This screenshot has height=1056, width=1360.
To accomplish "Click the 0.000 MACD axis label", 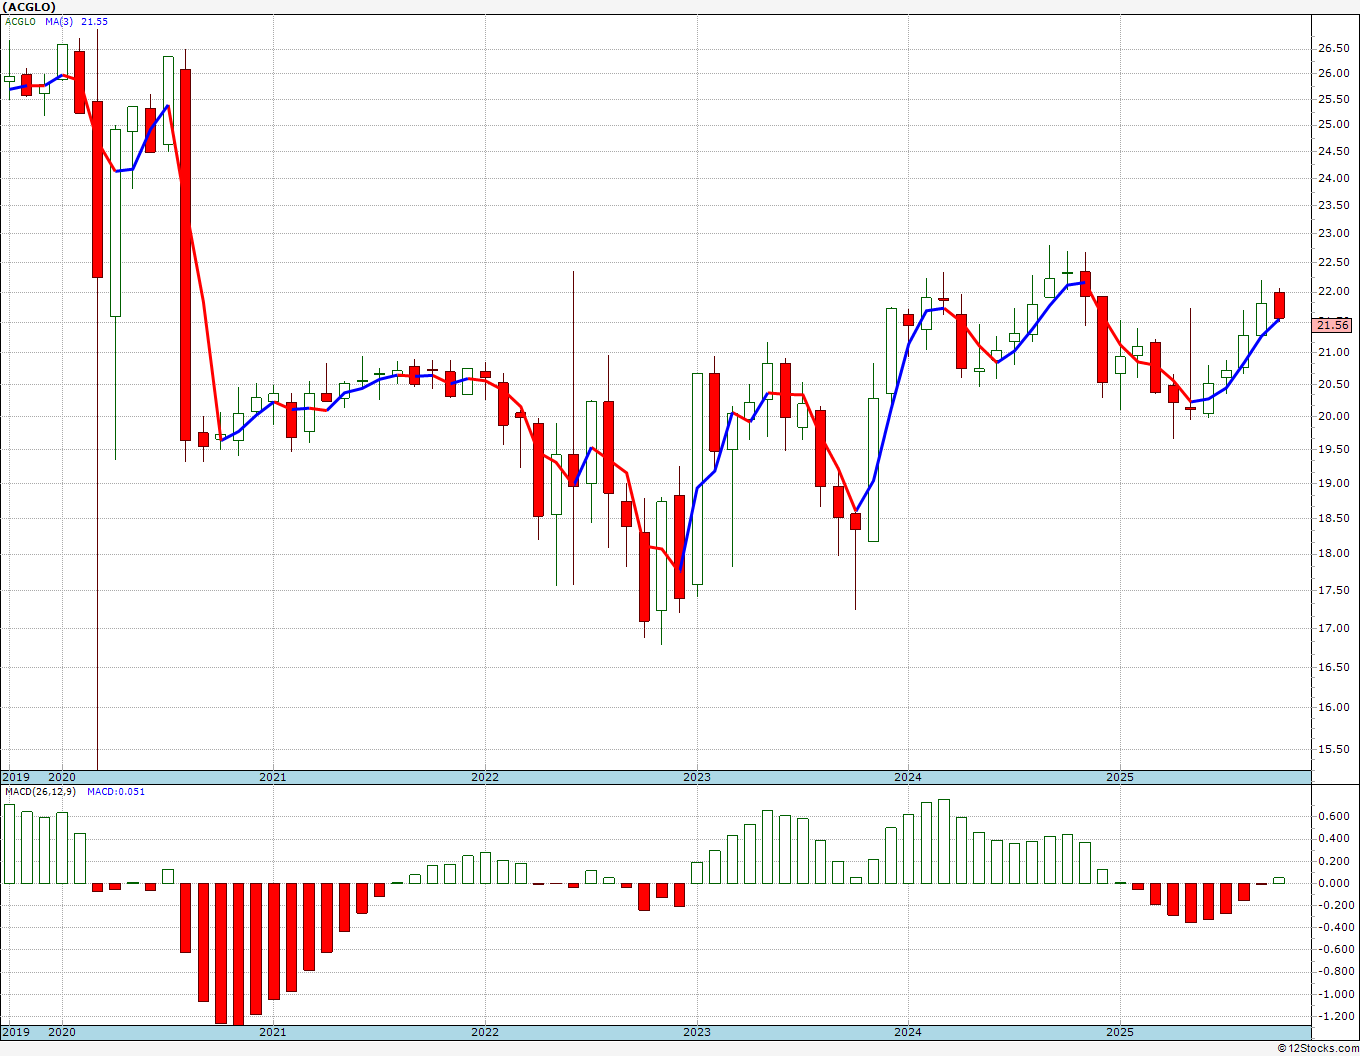I will (x=1334, y=884).
